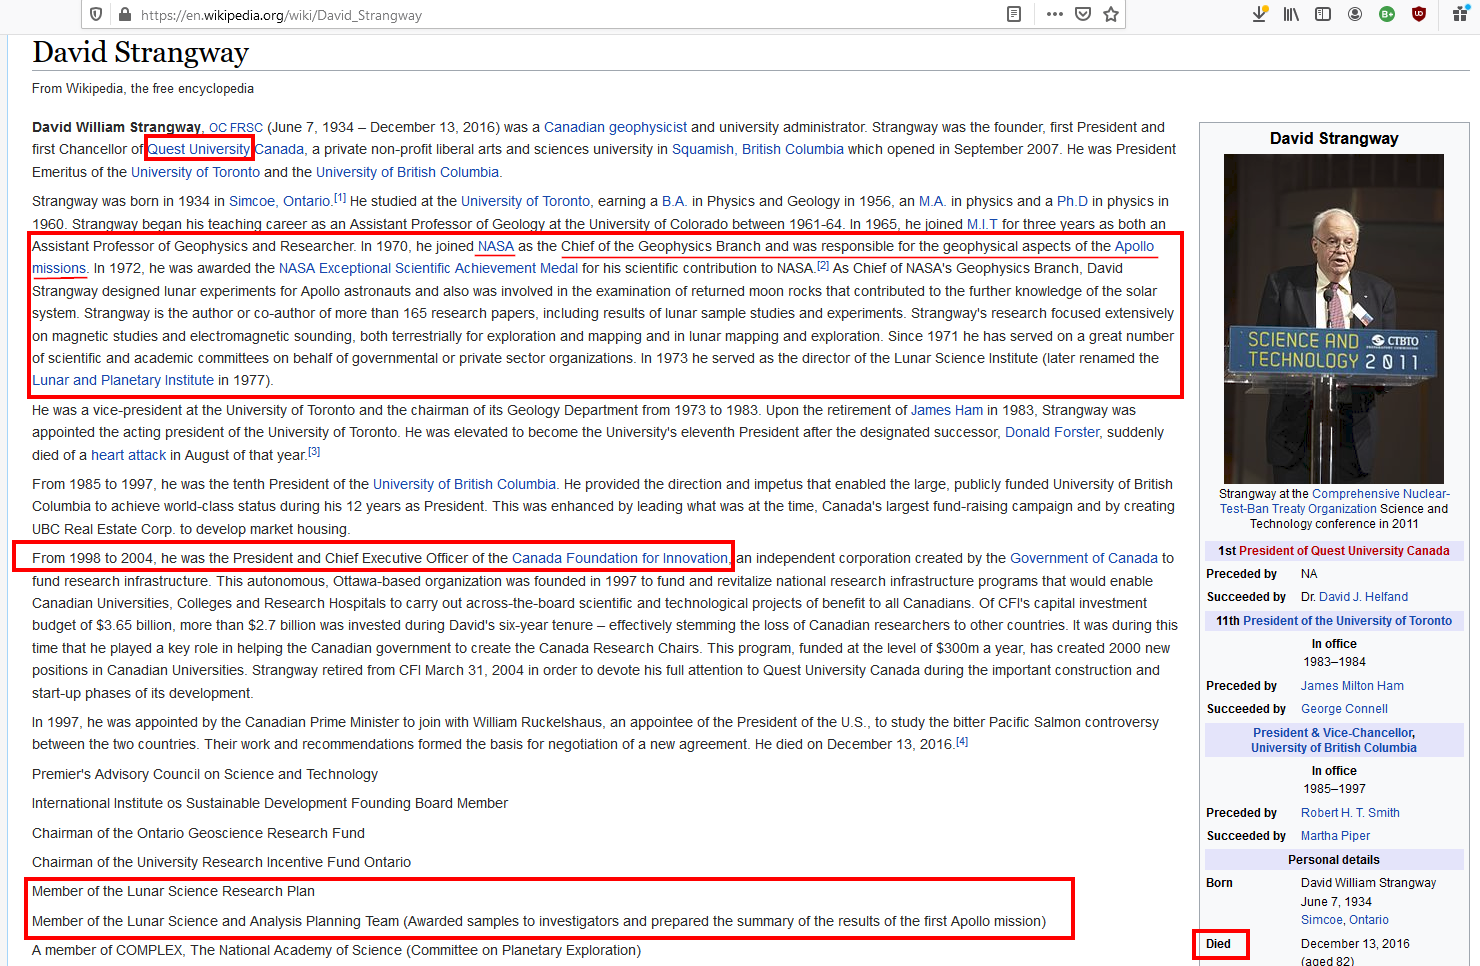This screenshot has width=1480, height=966.
Task: Click 'Member of the Lunar Science Research Plan' text
Action: [173, 891]
